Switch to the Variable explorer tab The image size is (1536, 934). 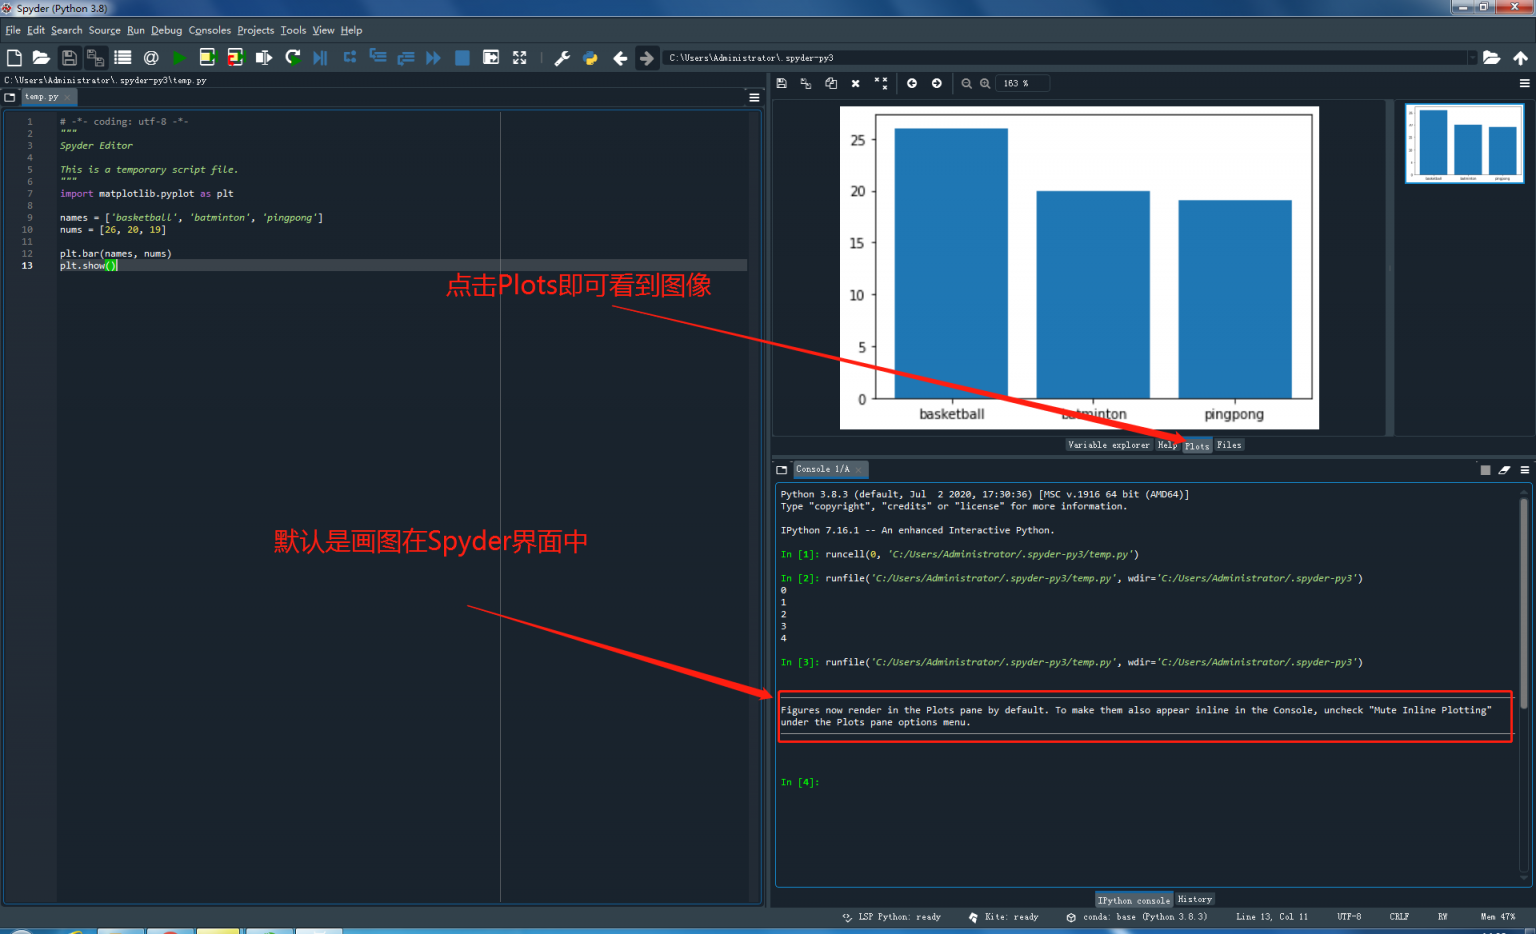point(1108,445)
